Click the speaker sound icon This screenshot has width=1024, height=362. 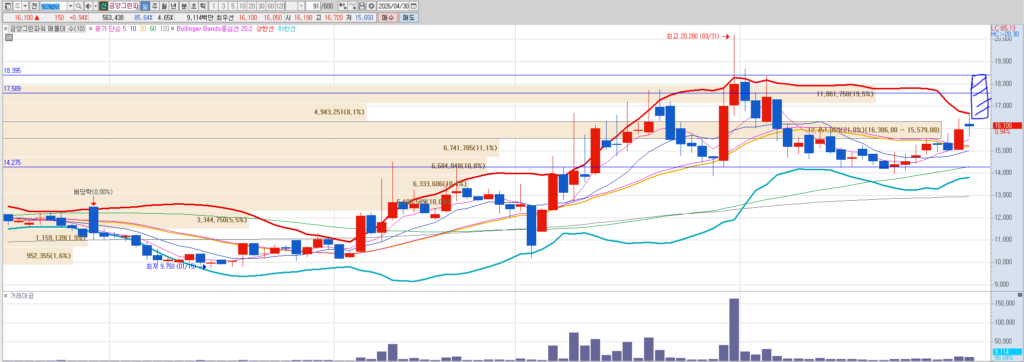(88, 6)
